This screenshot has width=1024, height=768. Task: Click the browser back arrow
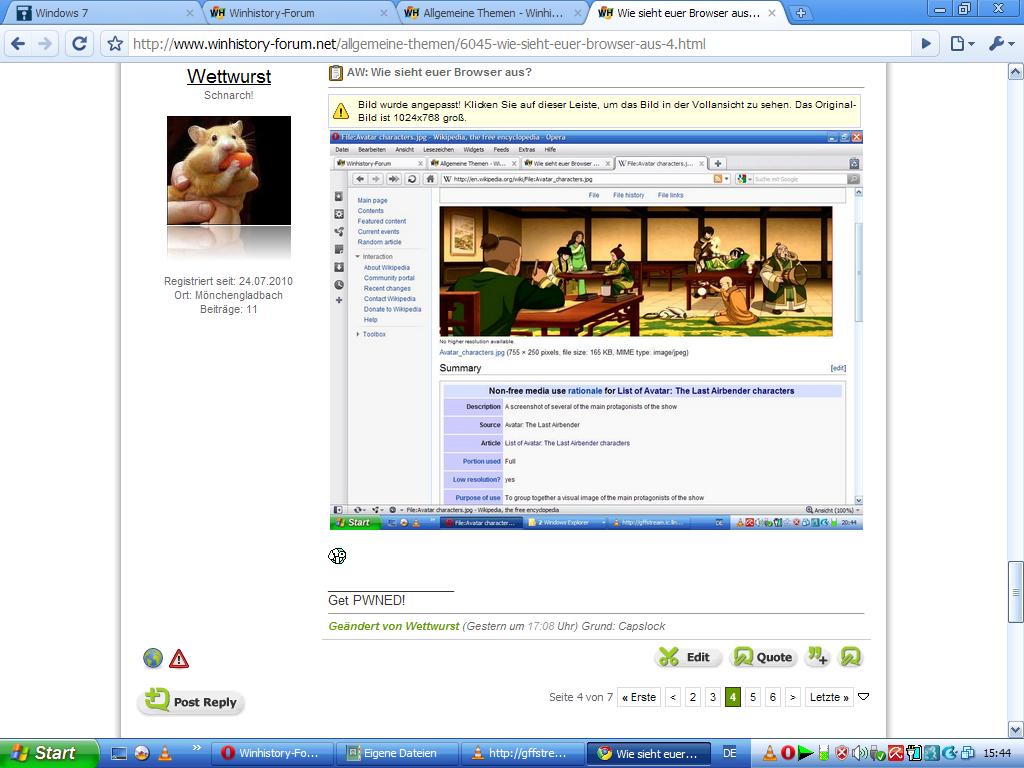click(18, 44)
